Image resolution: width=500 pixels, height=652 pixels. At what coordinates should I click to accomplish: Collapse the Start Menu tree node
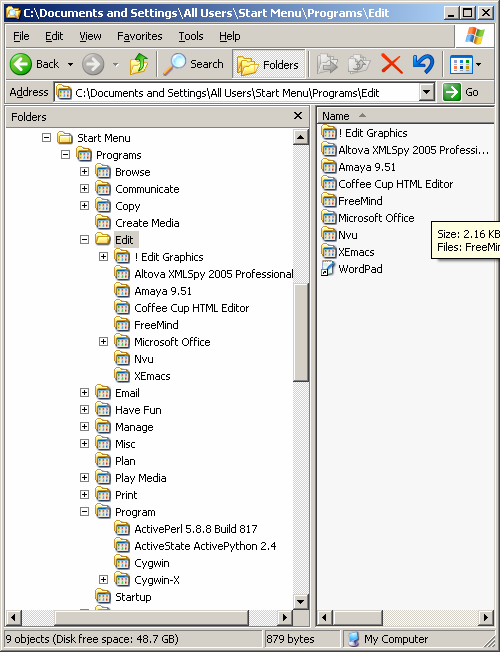click(47, 138)
